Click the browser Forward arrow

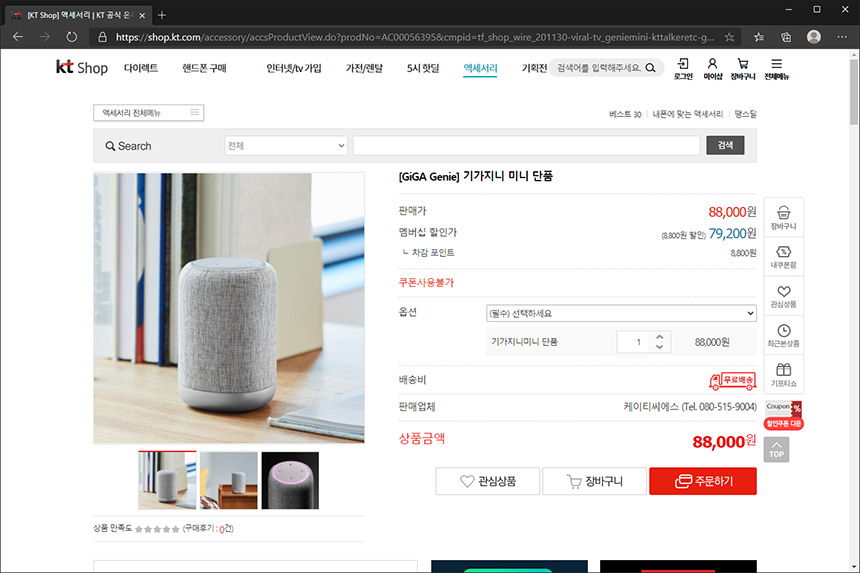[45, 37]
